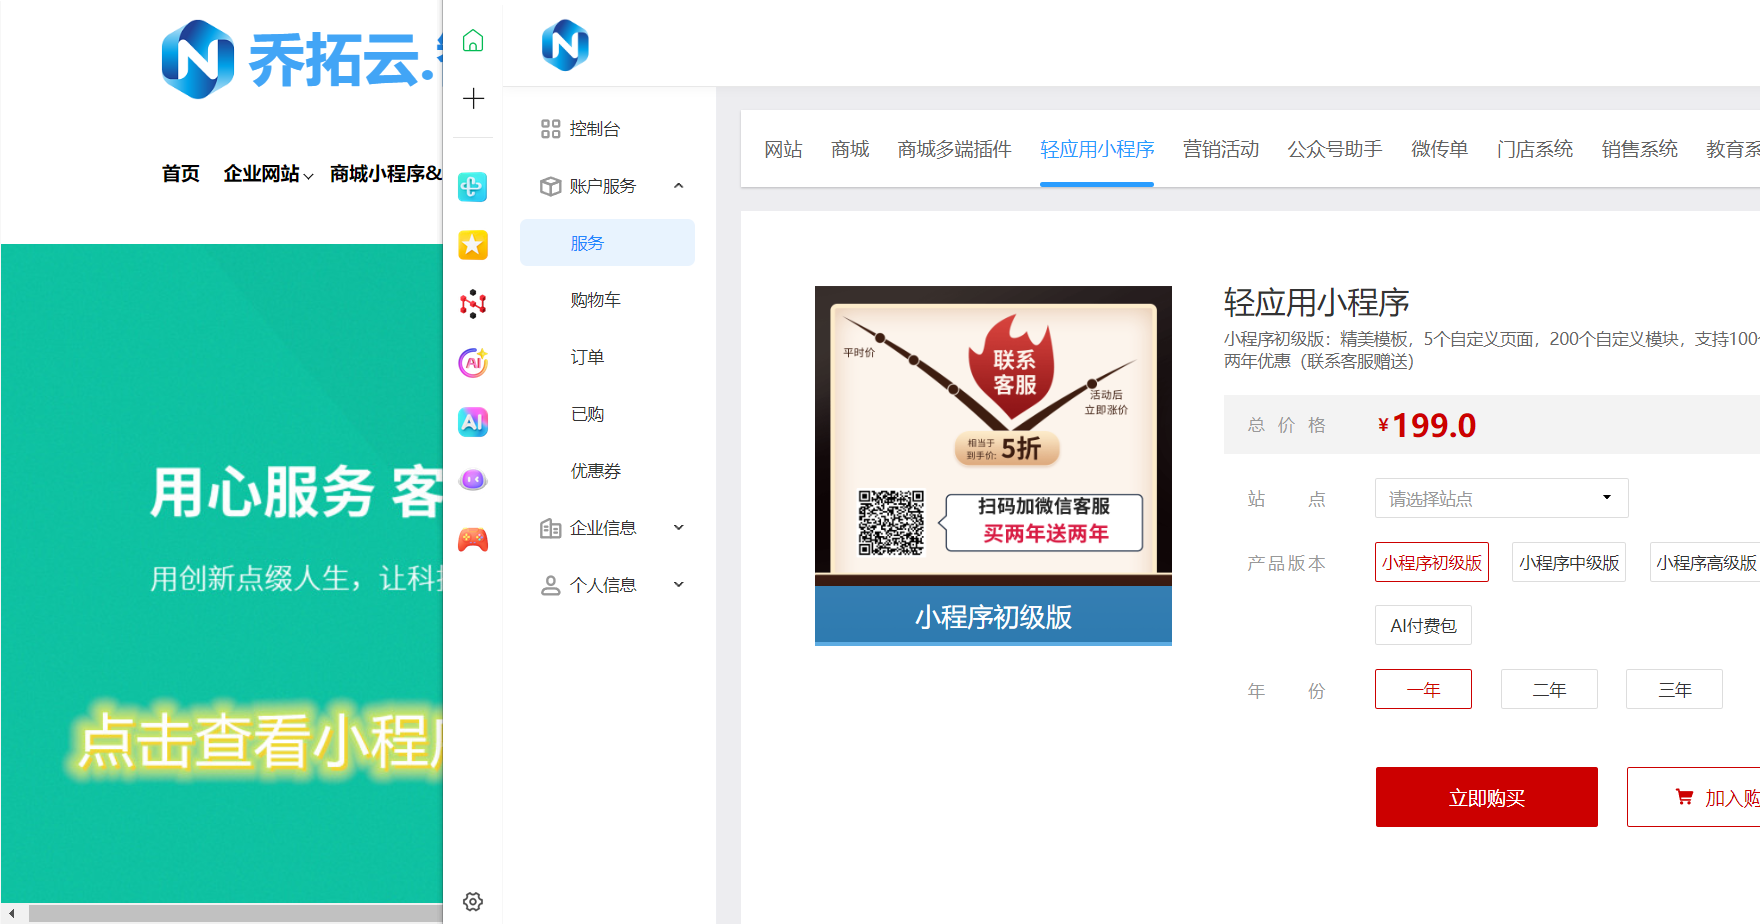Viewport: 1760px width, 924px height.
Task: Open the red game controller app icon
Action: [x=473, y=540]
